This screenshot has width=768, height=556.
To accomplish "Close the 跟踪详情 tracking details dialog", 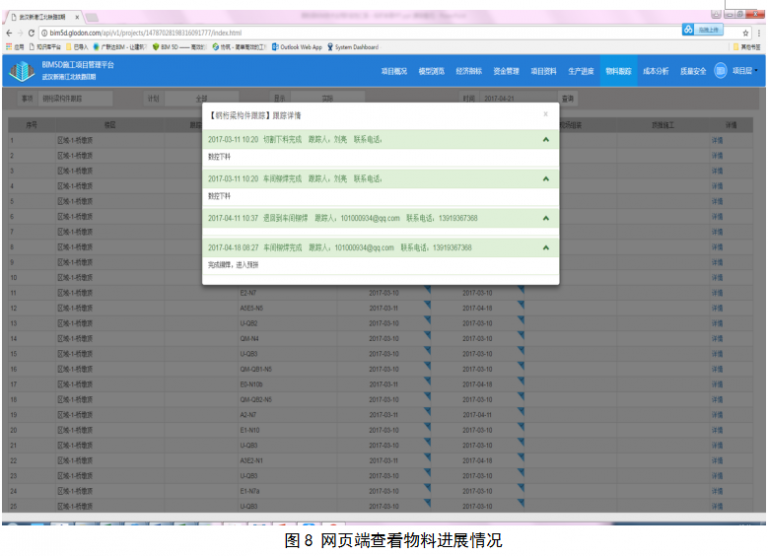I will click(545, 114).
